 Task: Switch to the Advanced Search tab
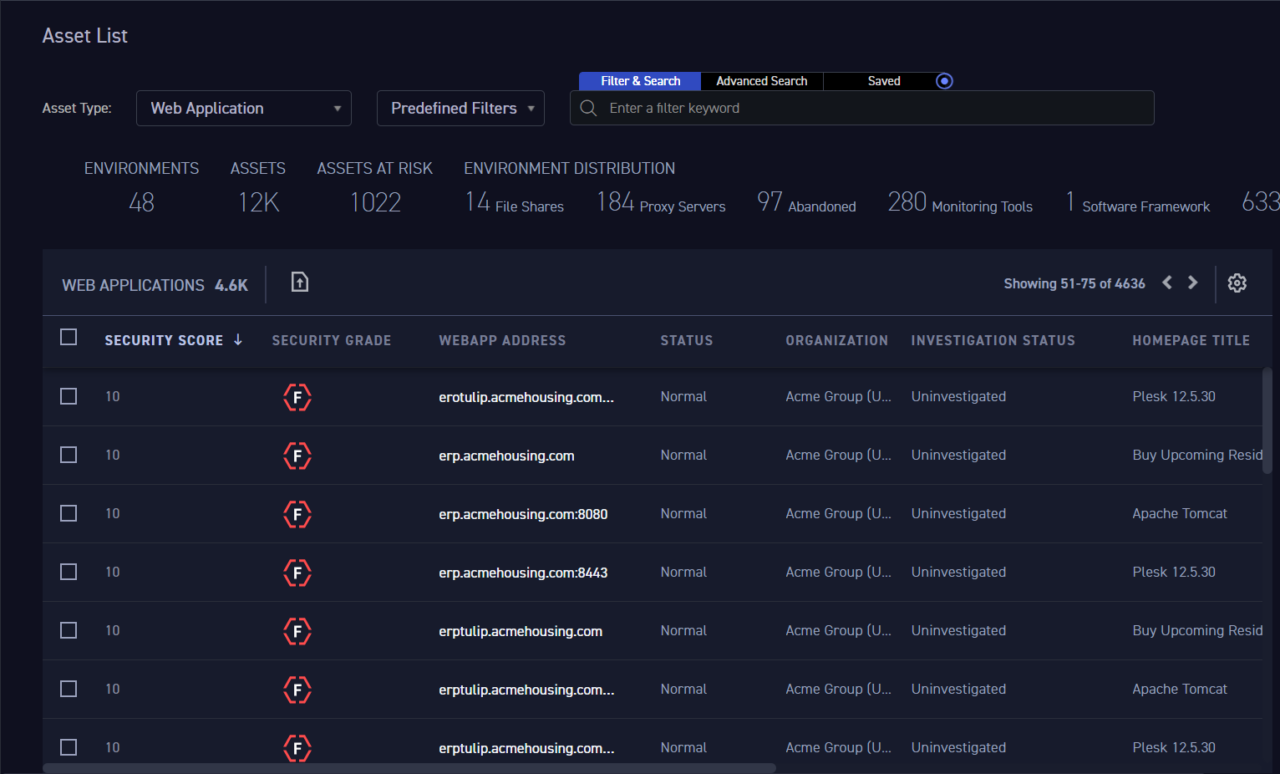[x=761, y=81]
